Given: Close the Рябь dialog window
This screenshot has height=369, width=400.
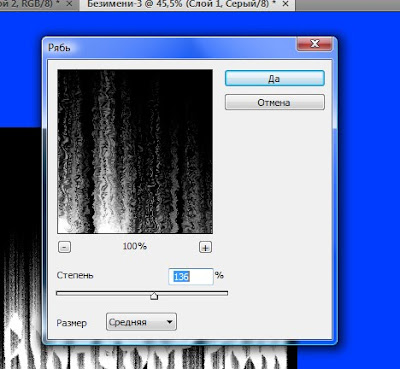Looking at the screenshot, I should pos(314,44).
